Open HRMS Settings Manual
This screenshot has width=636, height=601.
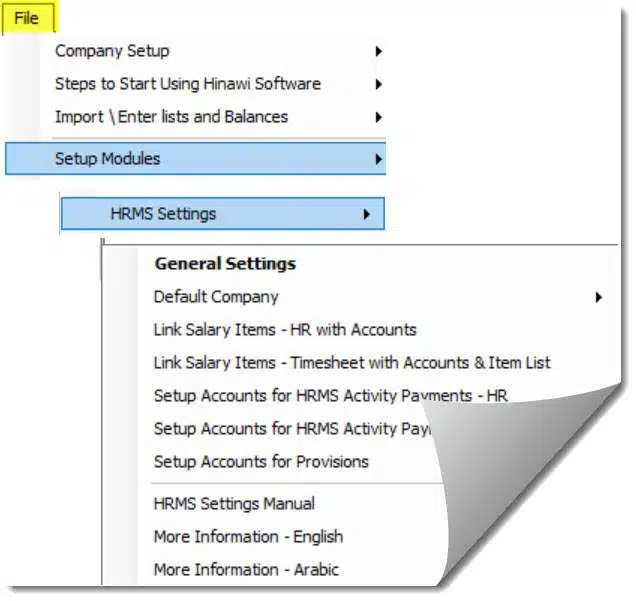click(234, 504)
